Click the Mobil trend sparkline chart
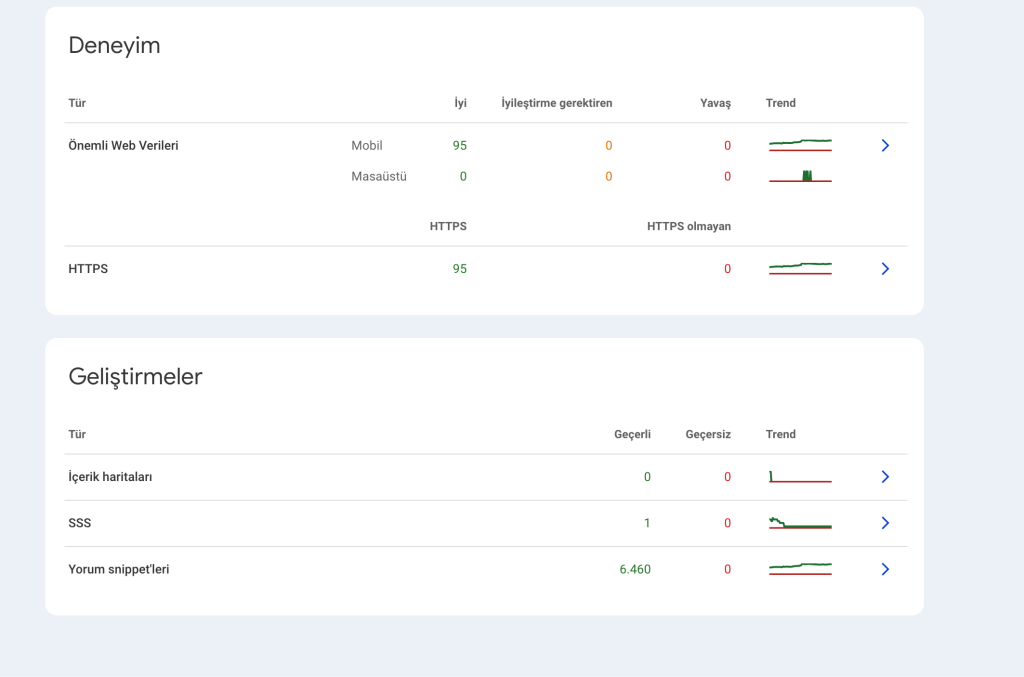Viewport: 1024px width, 677px height. point(800,146)
